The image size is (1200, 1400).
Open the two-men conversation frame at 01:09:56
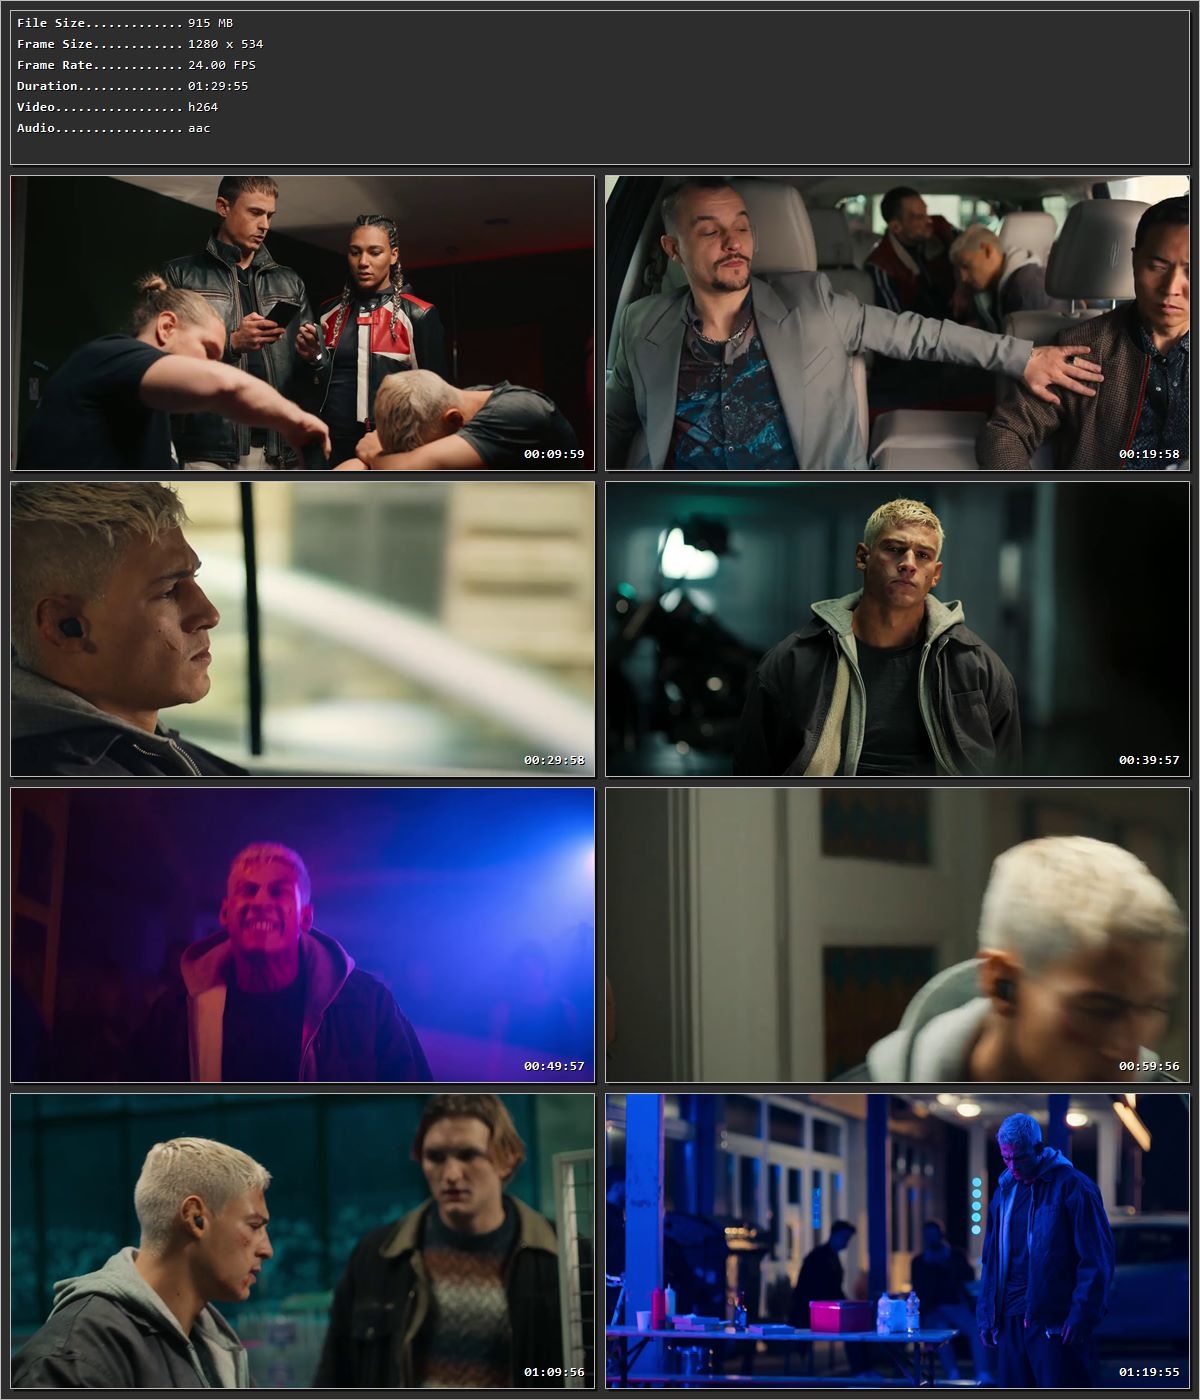coord(300,1245)
